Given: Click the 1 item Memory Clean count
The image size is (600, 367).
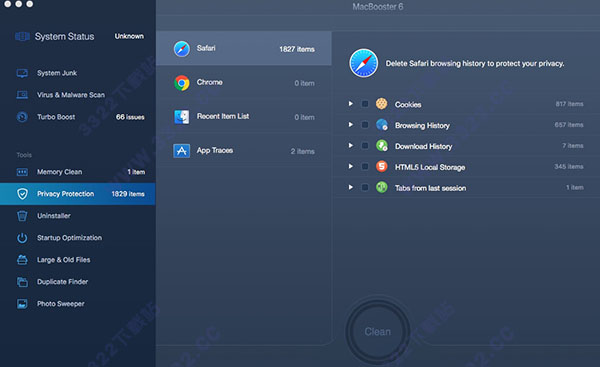Looking at the screenshot, I should [x=136, y=172].
